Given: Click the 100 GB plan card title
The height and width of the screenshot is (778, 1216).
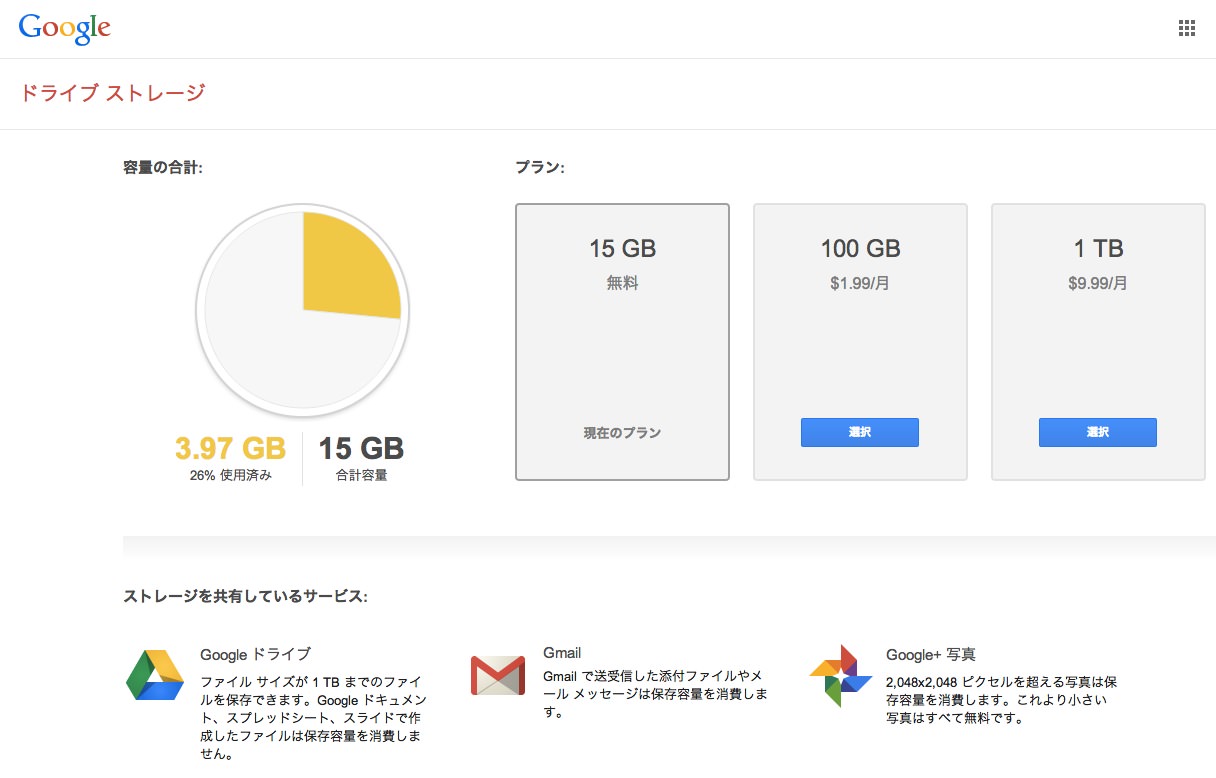Looking at the screenshot, I should [x=860, y=249].
